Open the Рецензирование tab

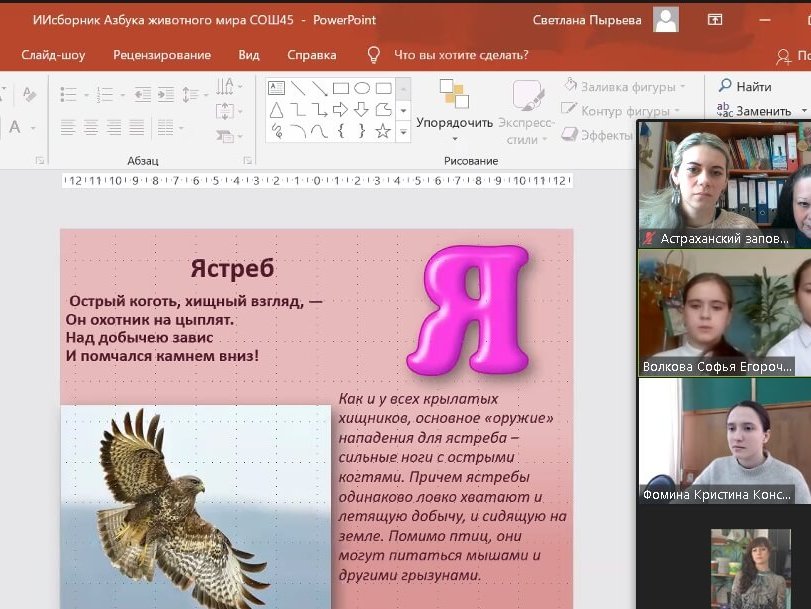click(162, 55)
